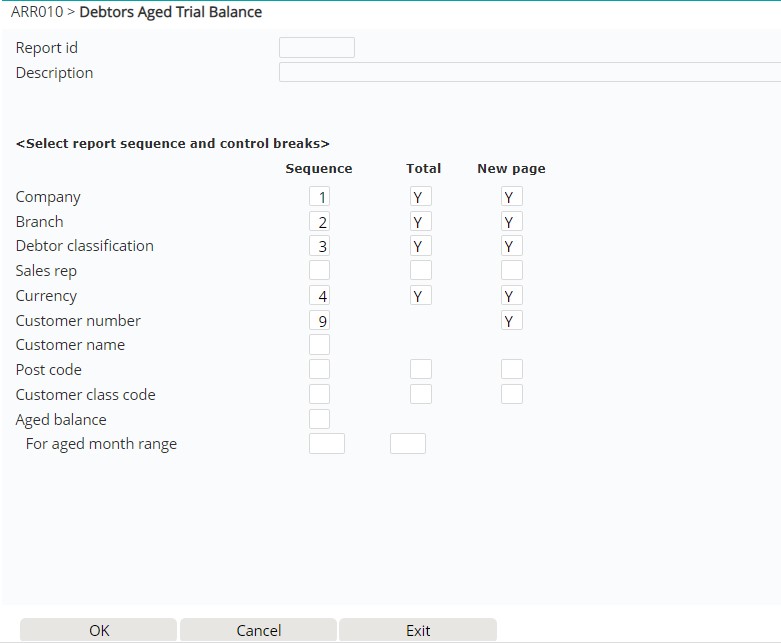Select the Branch Total field

[420, 222]
